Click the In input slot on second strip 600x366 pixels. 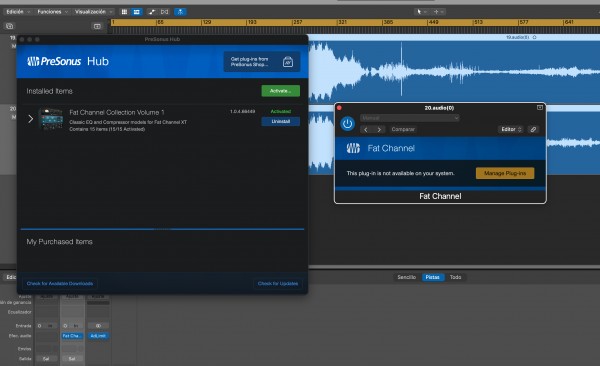click(76, 326)
